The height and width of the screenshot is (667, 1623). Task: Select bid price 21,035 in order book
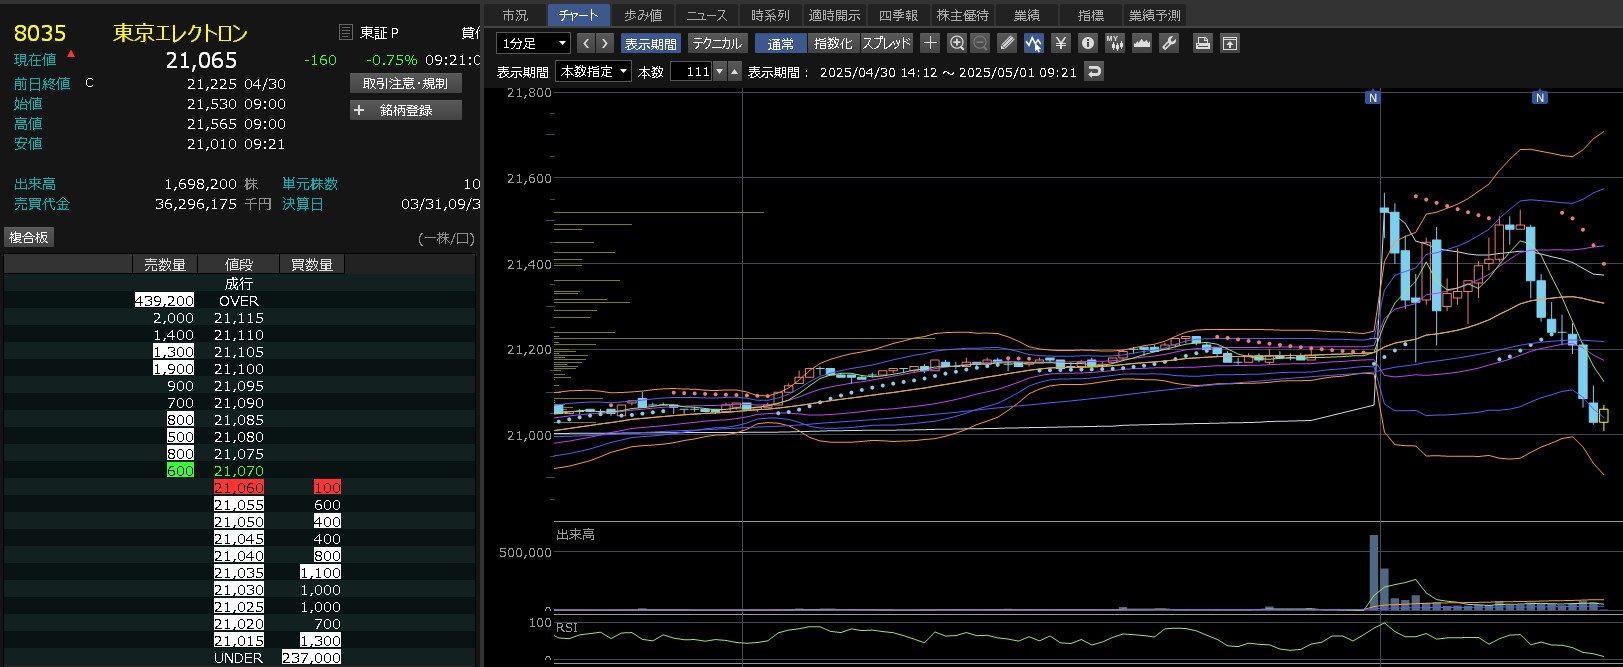click(x=239, y=573)
